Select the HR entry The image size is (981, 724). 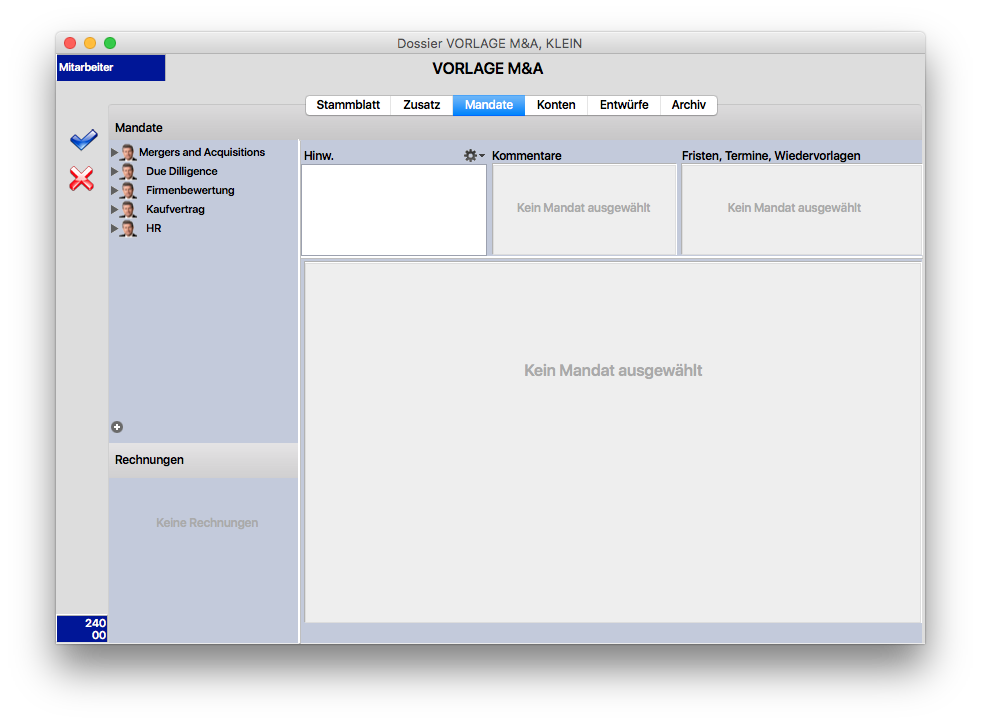tap(154, 228)
